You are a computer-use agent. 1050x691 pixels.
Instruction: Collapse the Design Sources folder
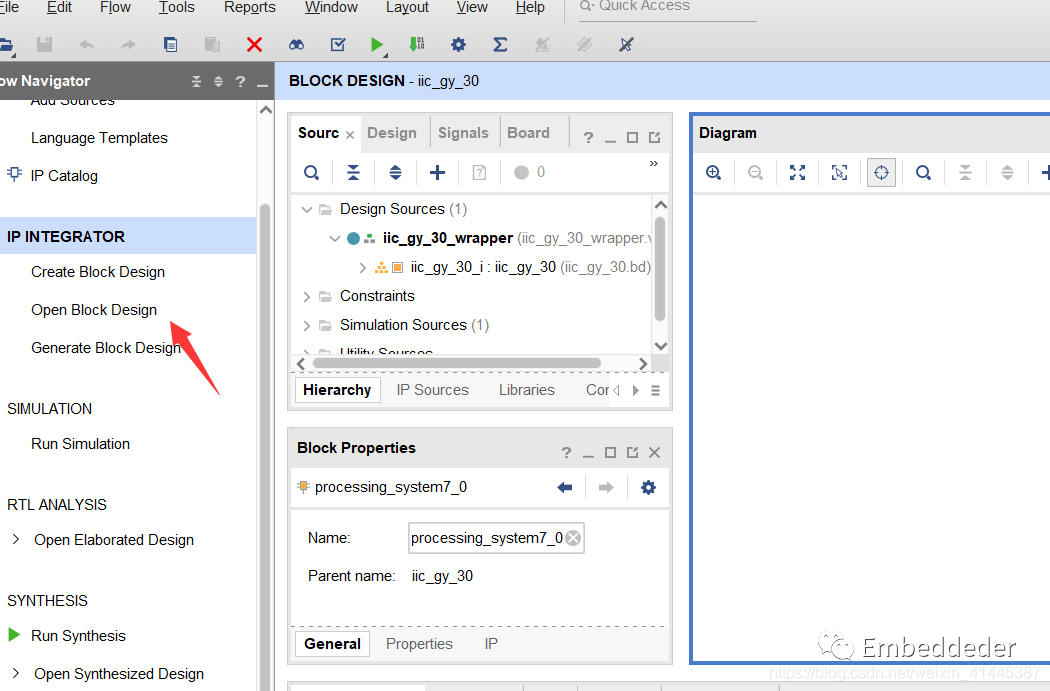(307, 209)
